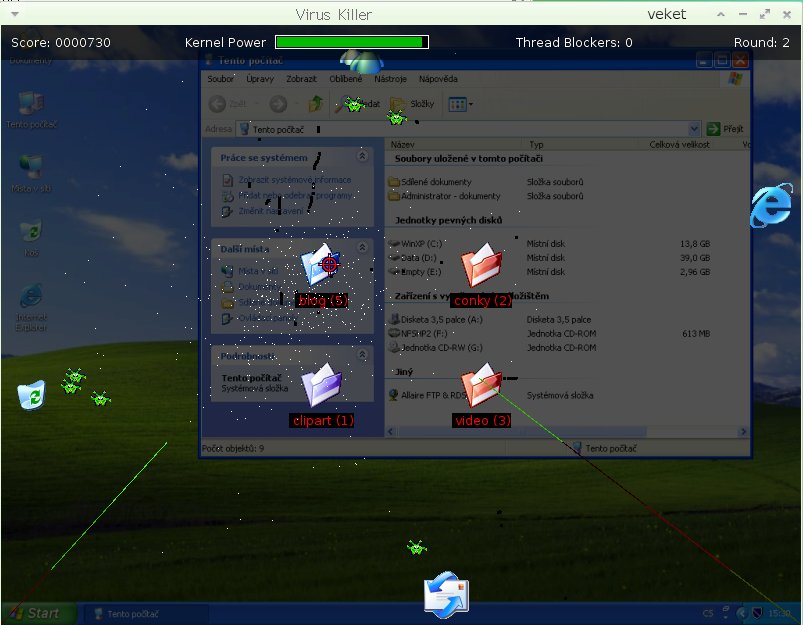Collapse the Práce se systémem panel
The image size is (803, 625).
[x=363, y=156]
